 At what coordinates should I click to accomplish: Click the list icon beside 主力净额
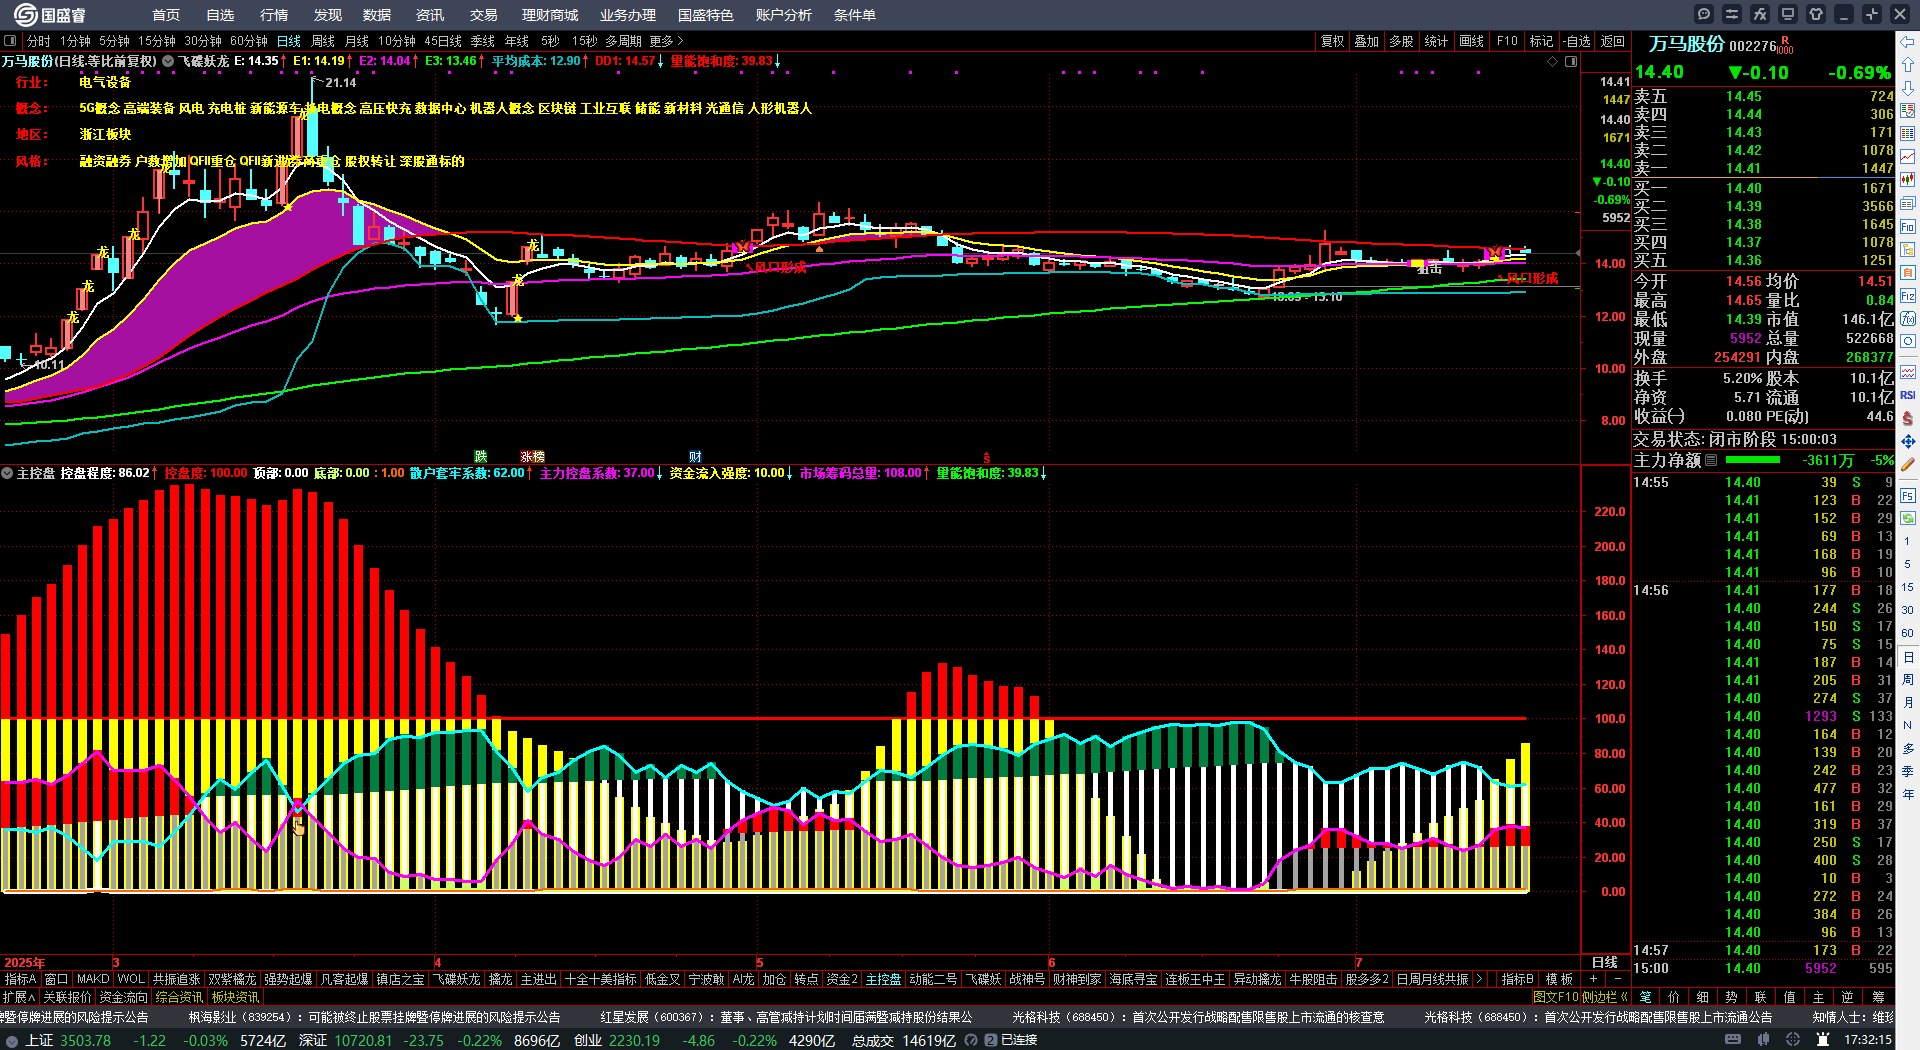click(1712, 461)
